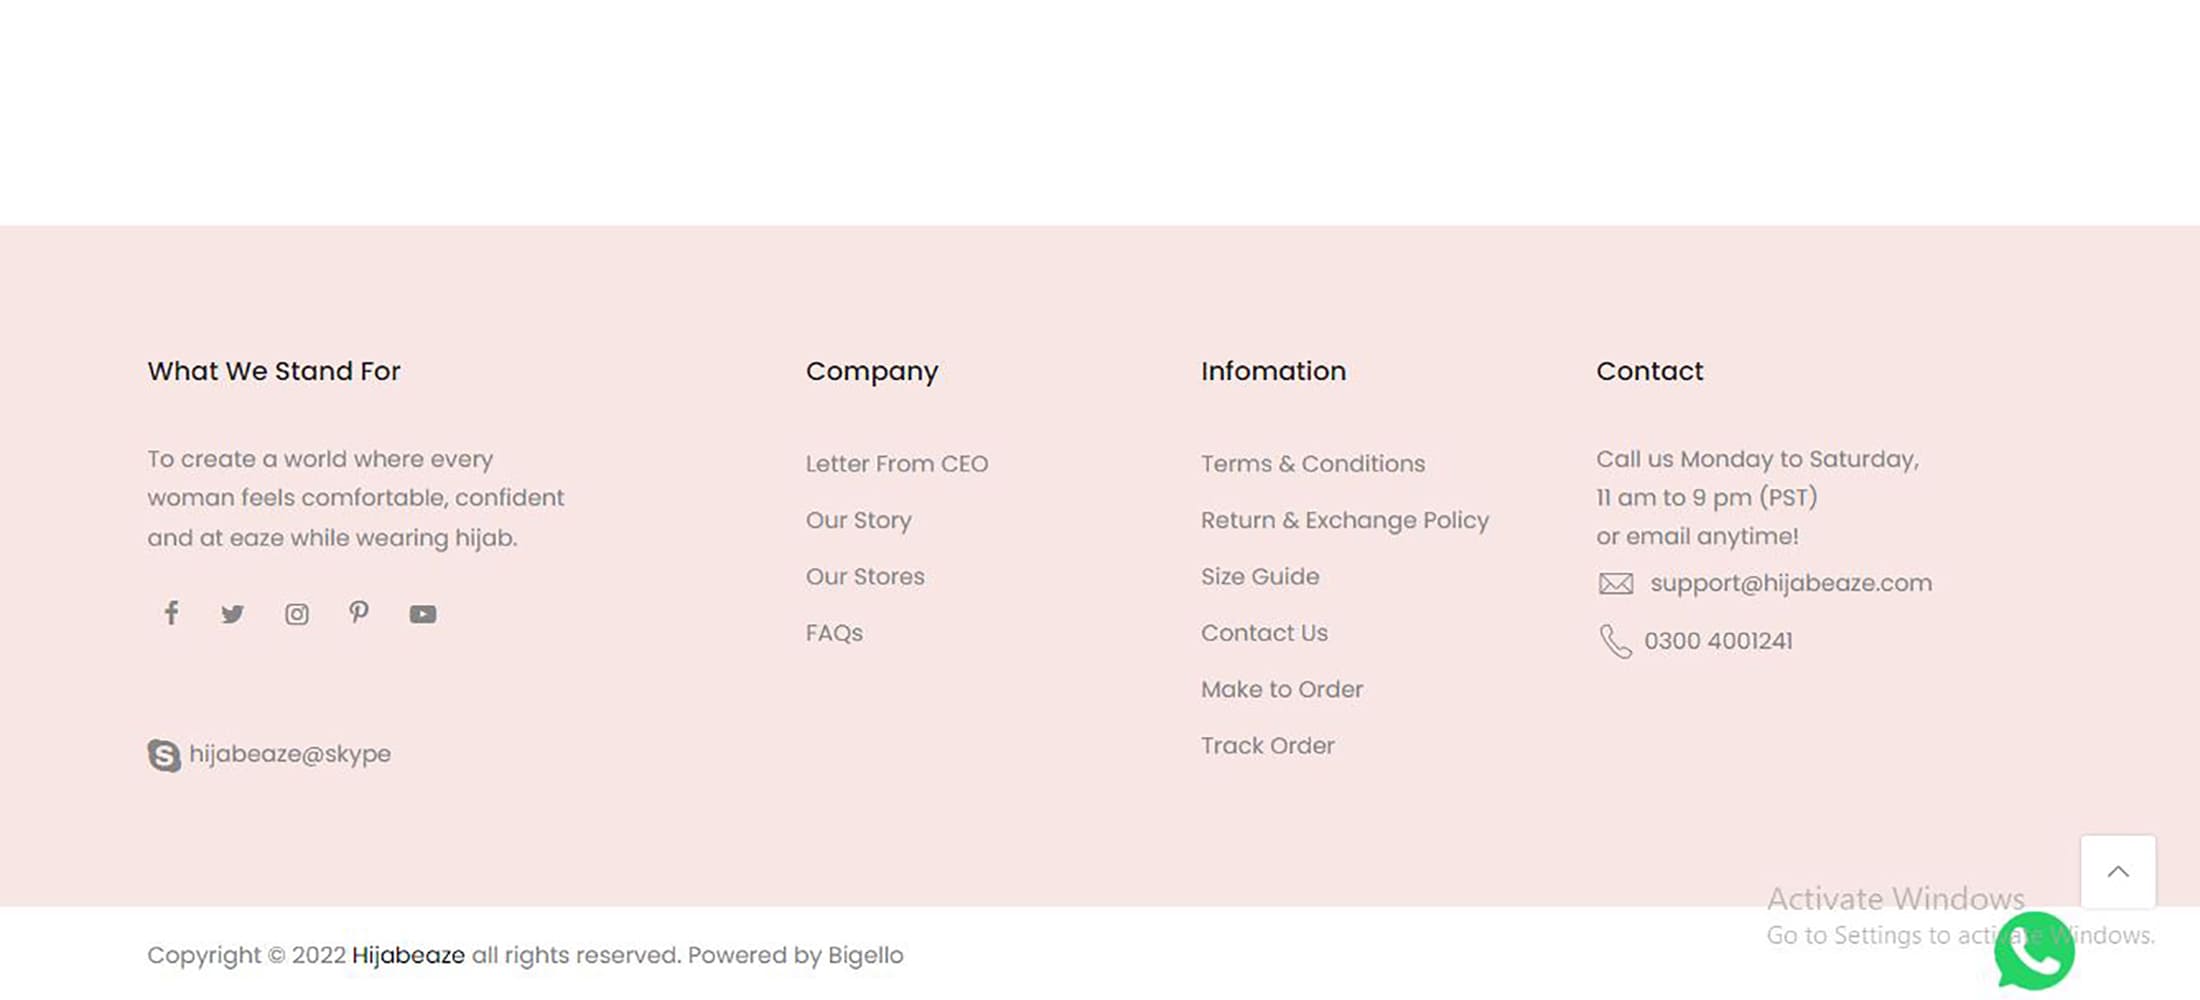The width and height of the screenshot is (2200, 1000).
Task: Click the Skype icon
Action: pos(164,755)
